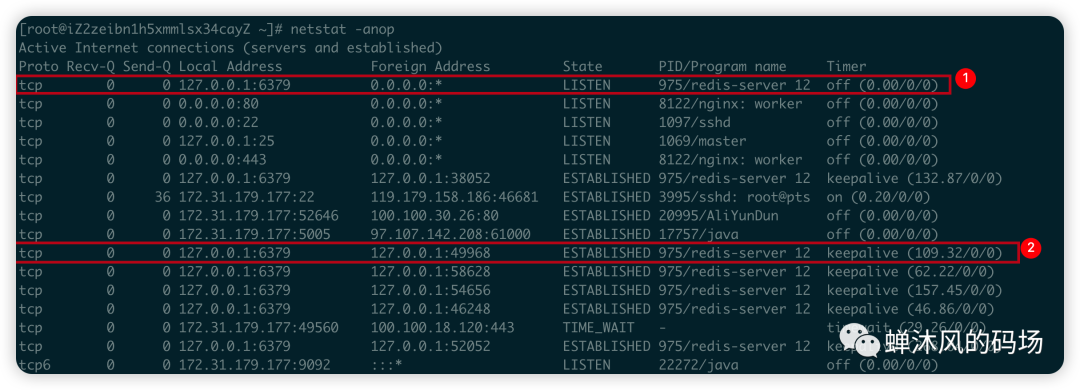This screenshot has height=390, width=1080.
Task: Click timer value keepalive (109.32/0/0)
Action: [915, 253]
